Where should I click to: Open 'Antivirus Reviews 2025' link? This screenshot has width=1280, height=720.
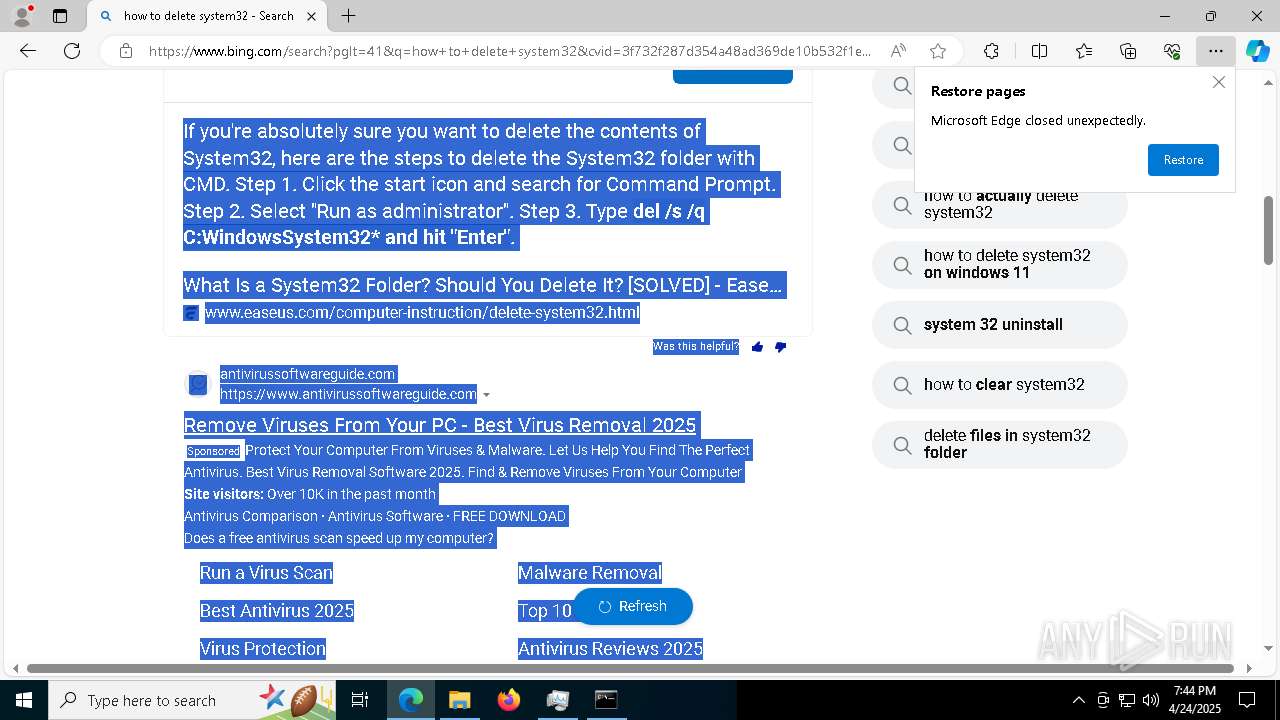pyautogui.click(x=610, y=649)
